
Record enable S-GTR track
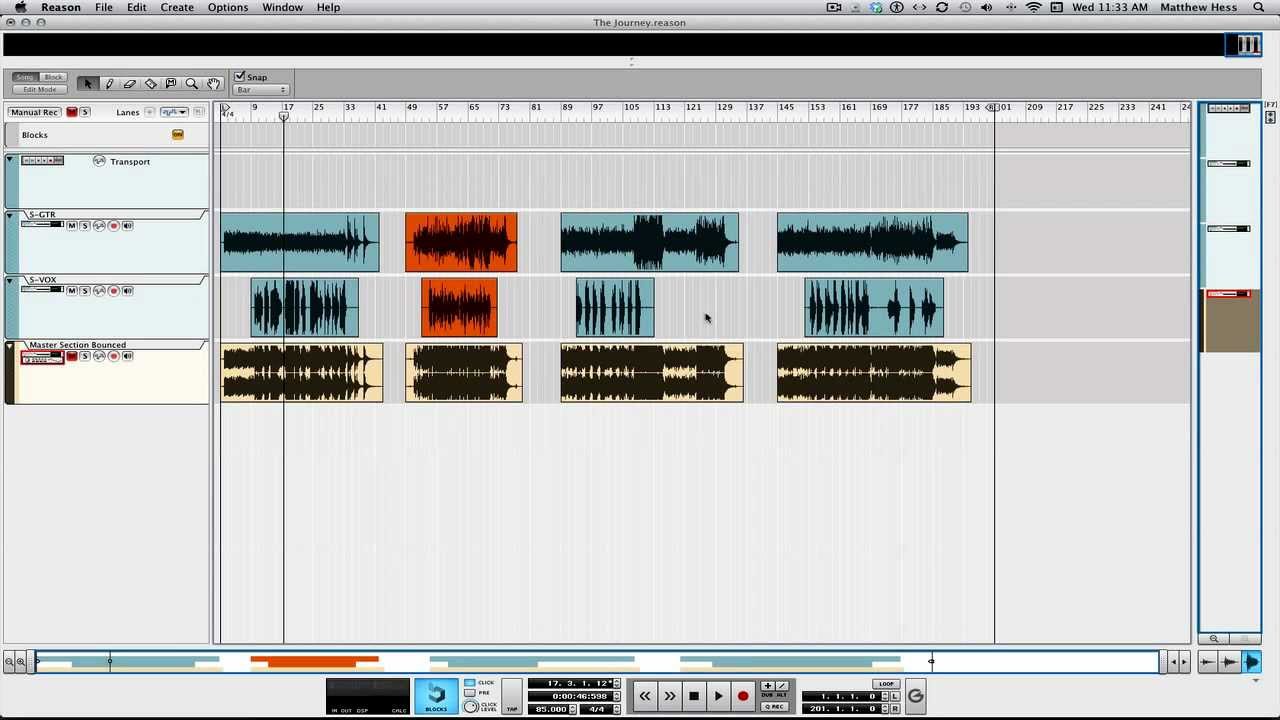point(114,226)
